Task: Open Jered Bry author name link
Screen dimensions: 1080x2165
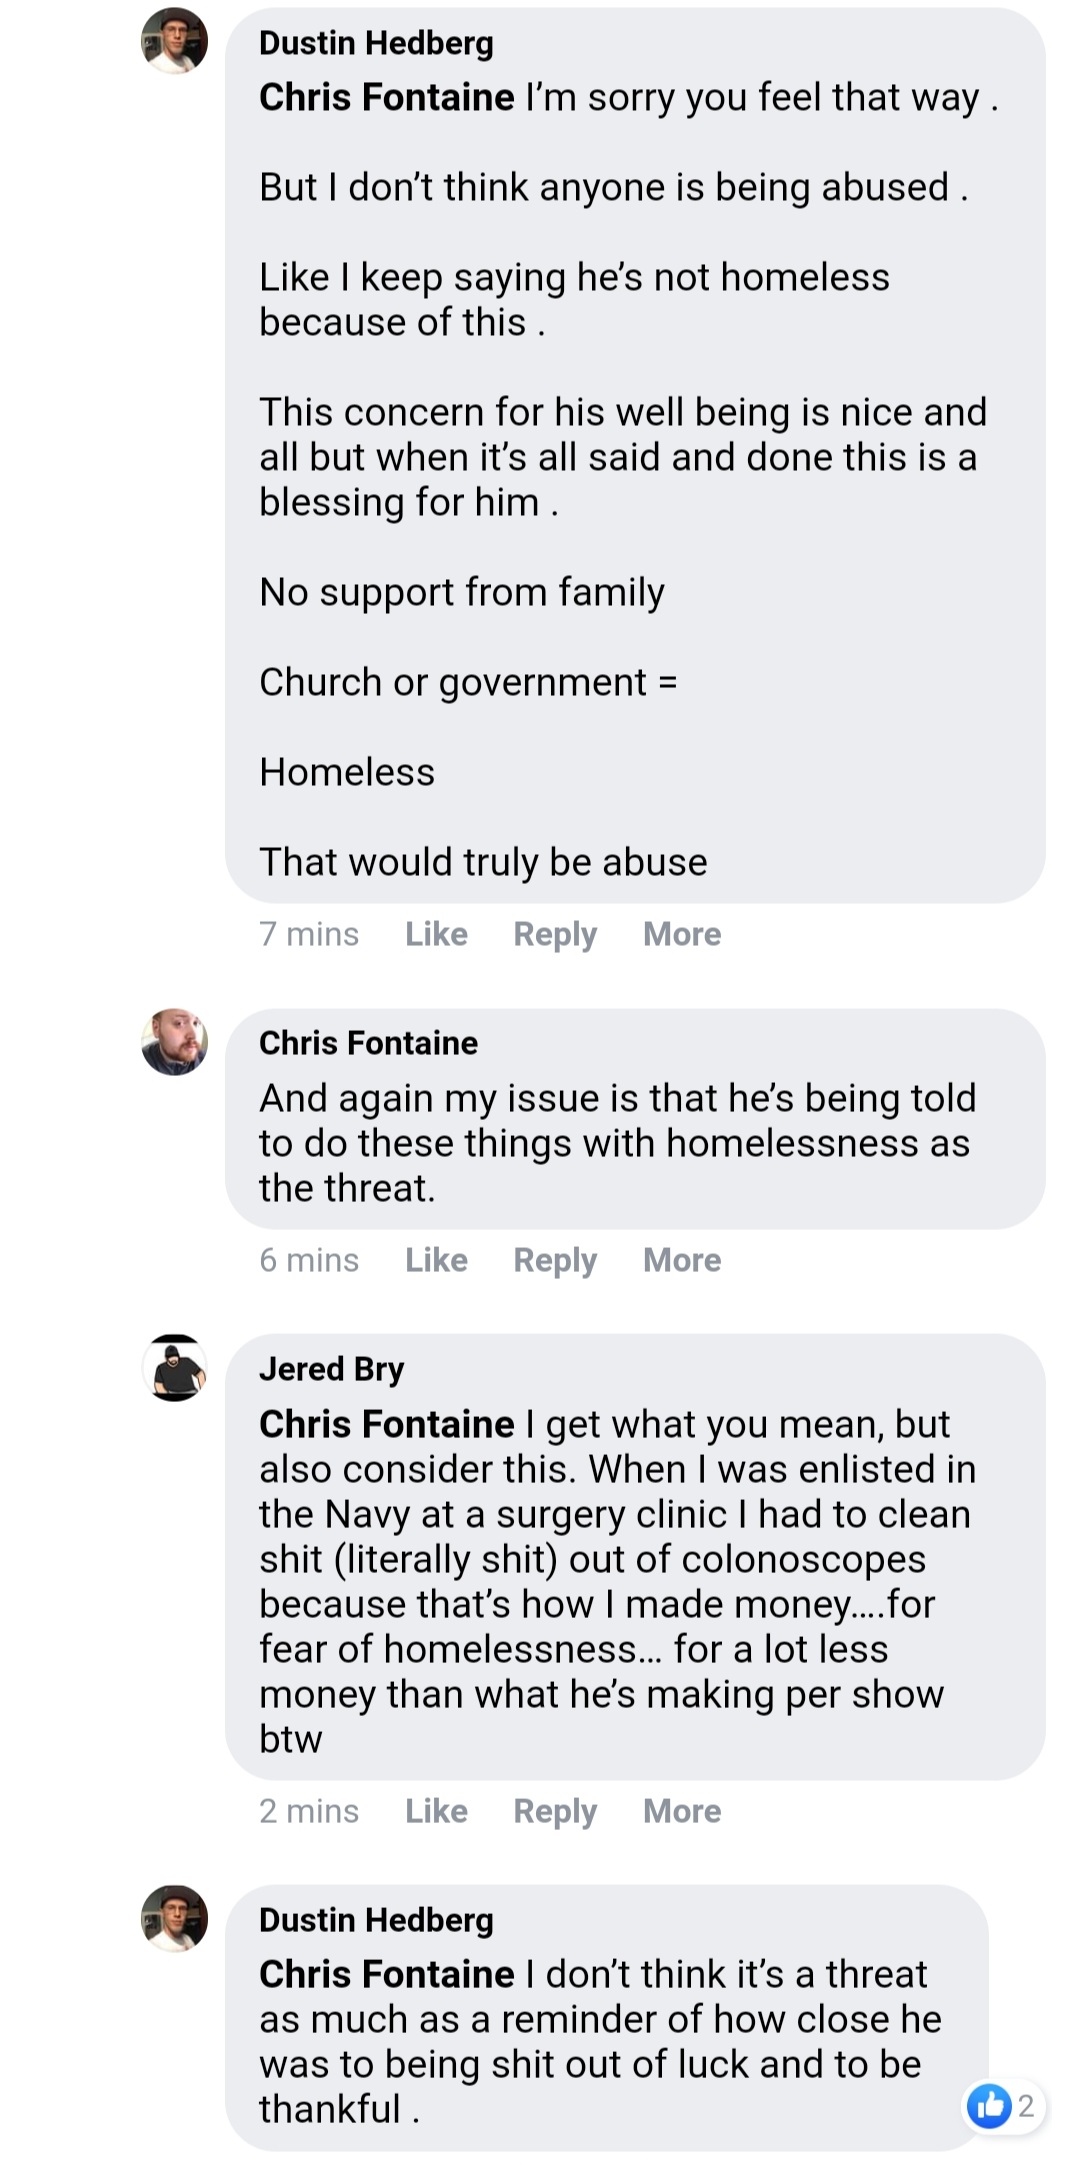Action: [x=331, y=1369]
